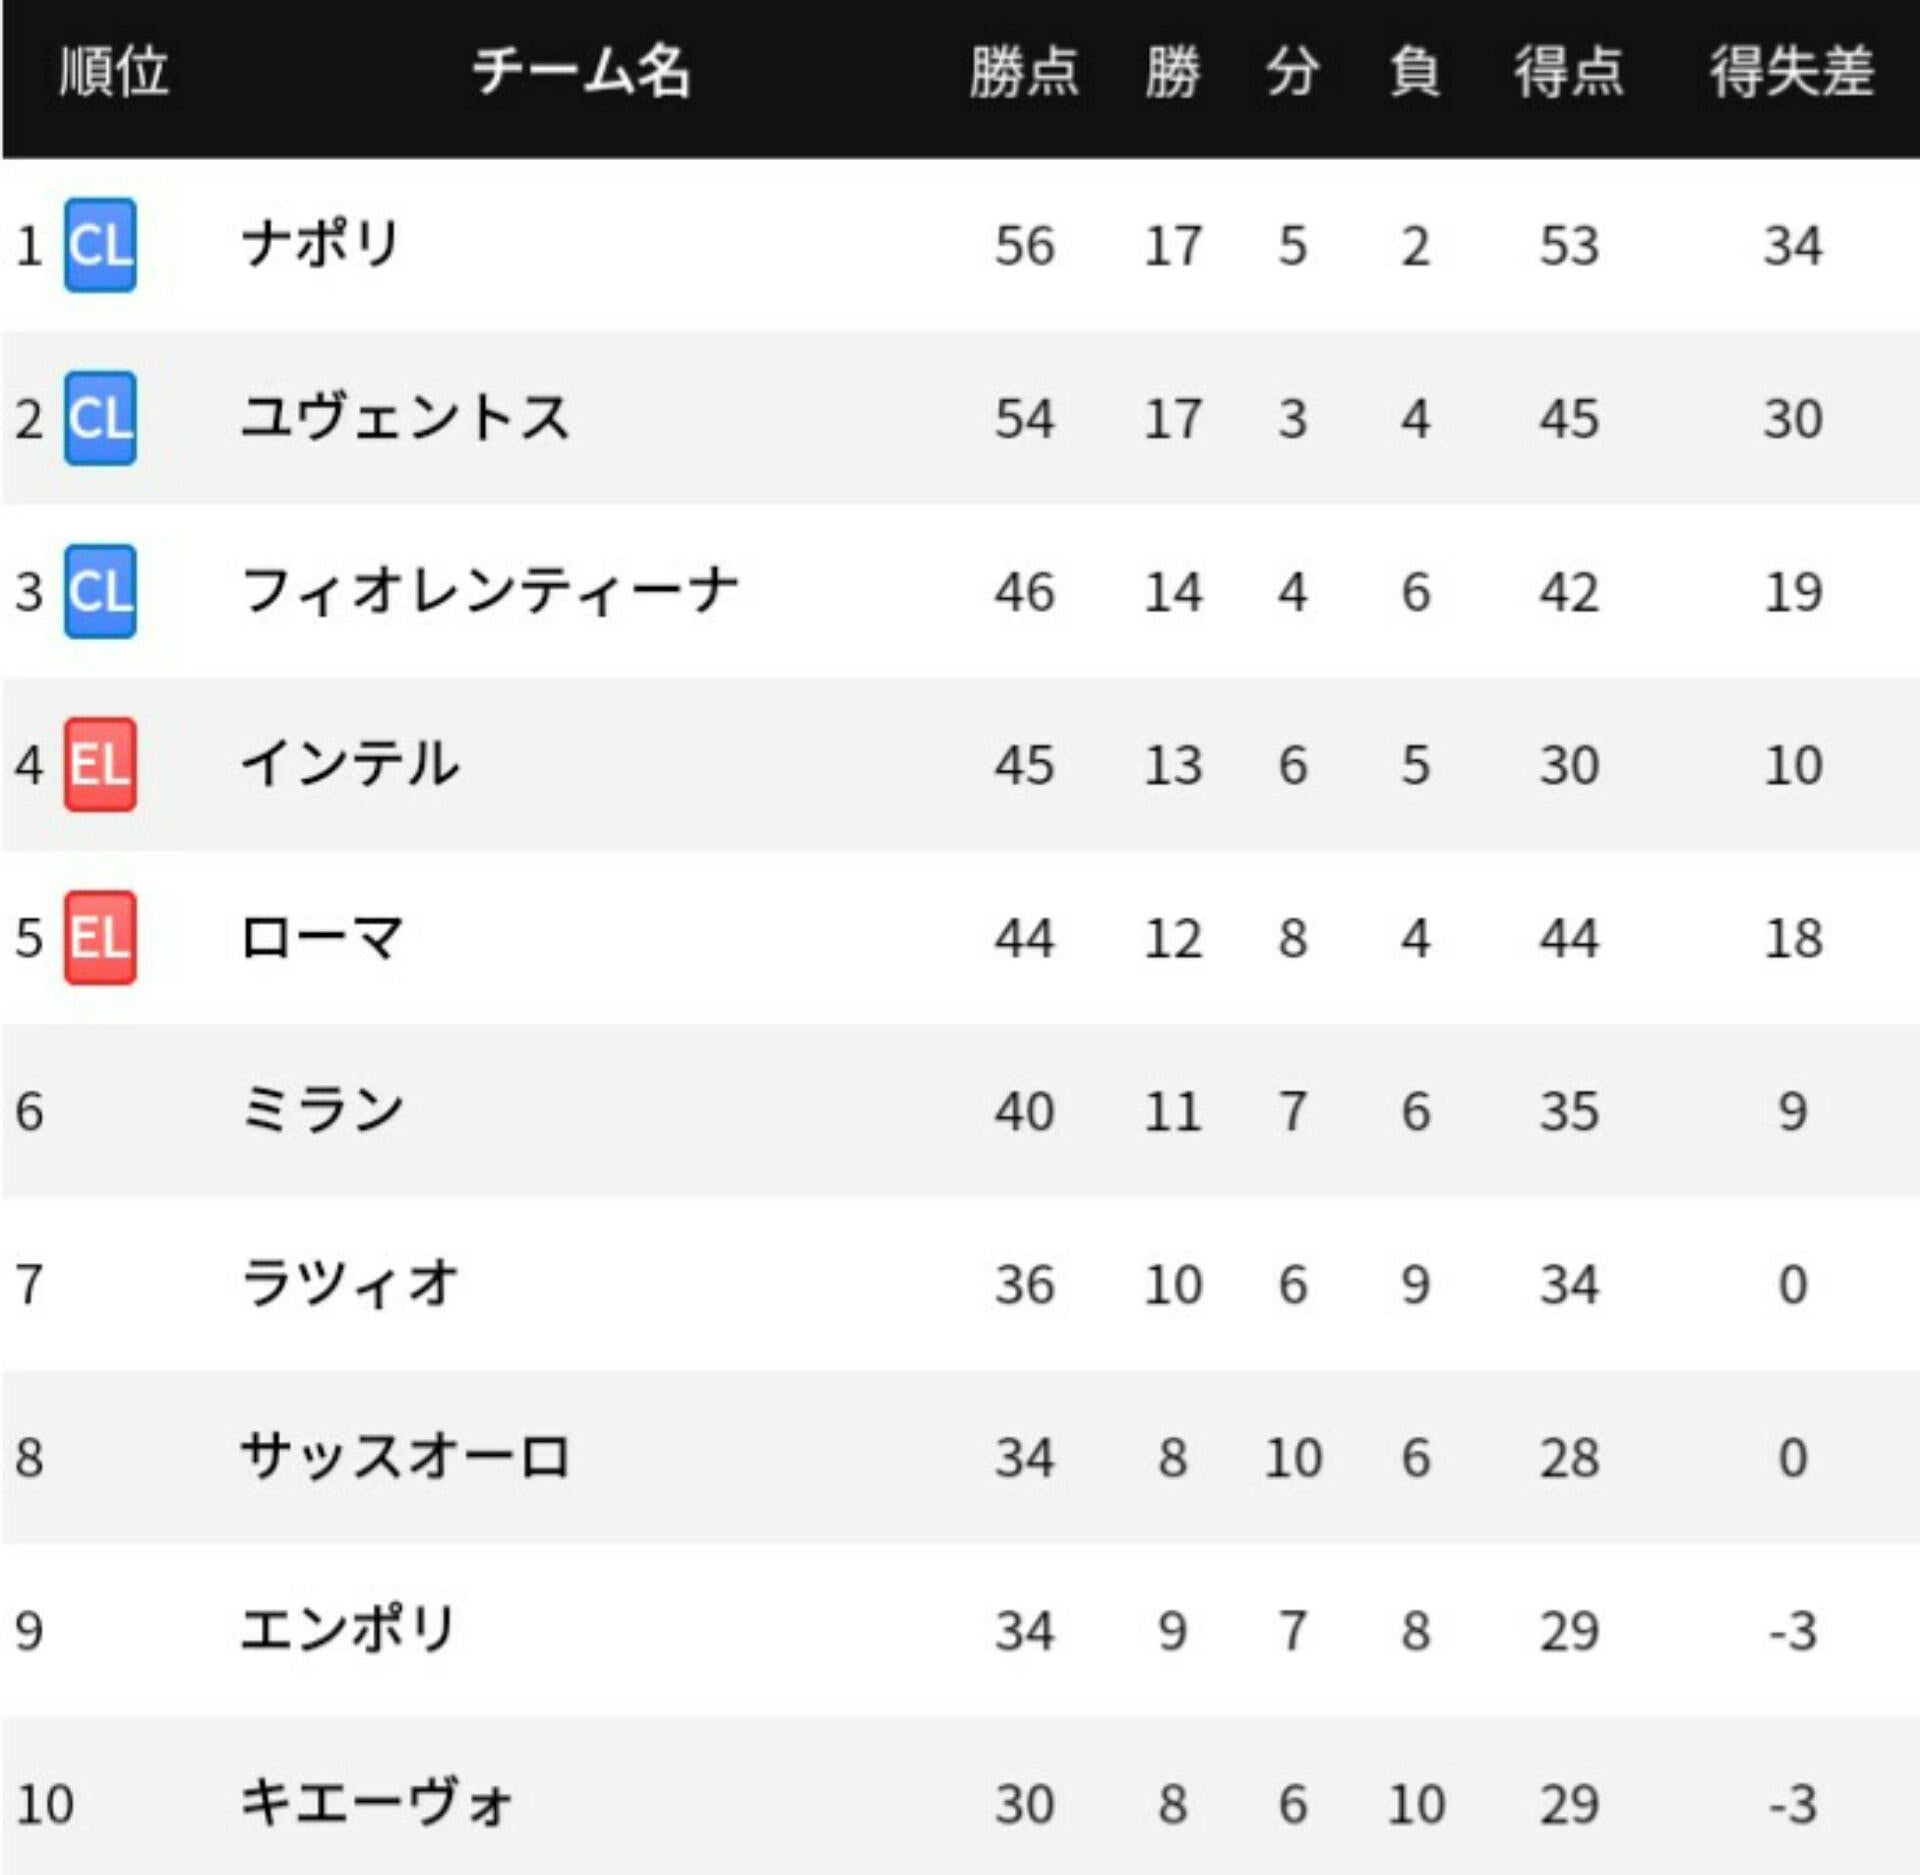Sort table by 勝点 header

[x=1024, y=72]
